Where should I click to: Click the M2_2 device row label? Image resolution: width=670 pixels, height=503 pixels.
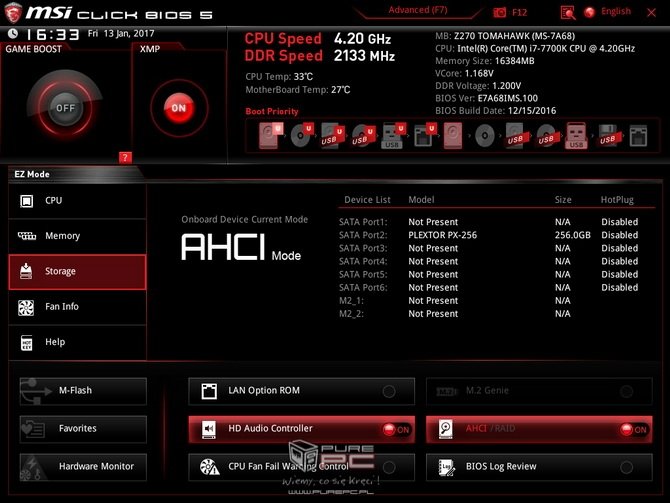click(351, 314)
